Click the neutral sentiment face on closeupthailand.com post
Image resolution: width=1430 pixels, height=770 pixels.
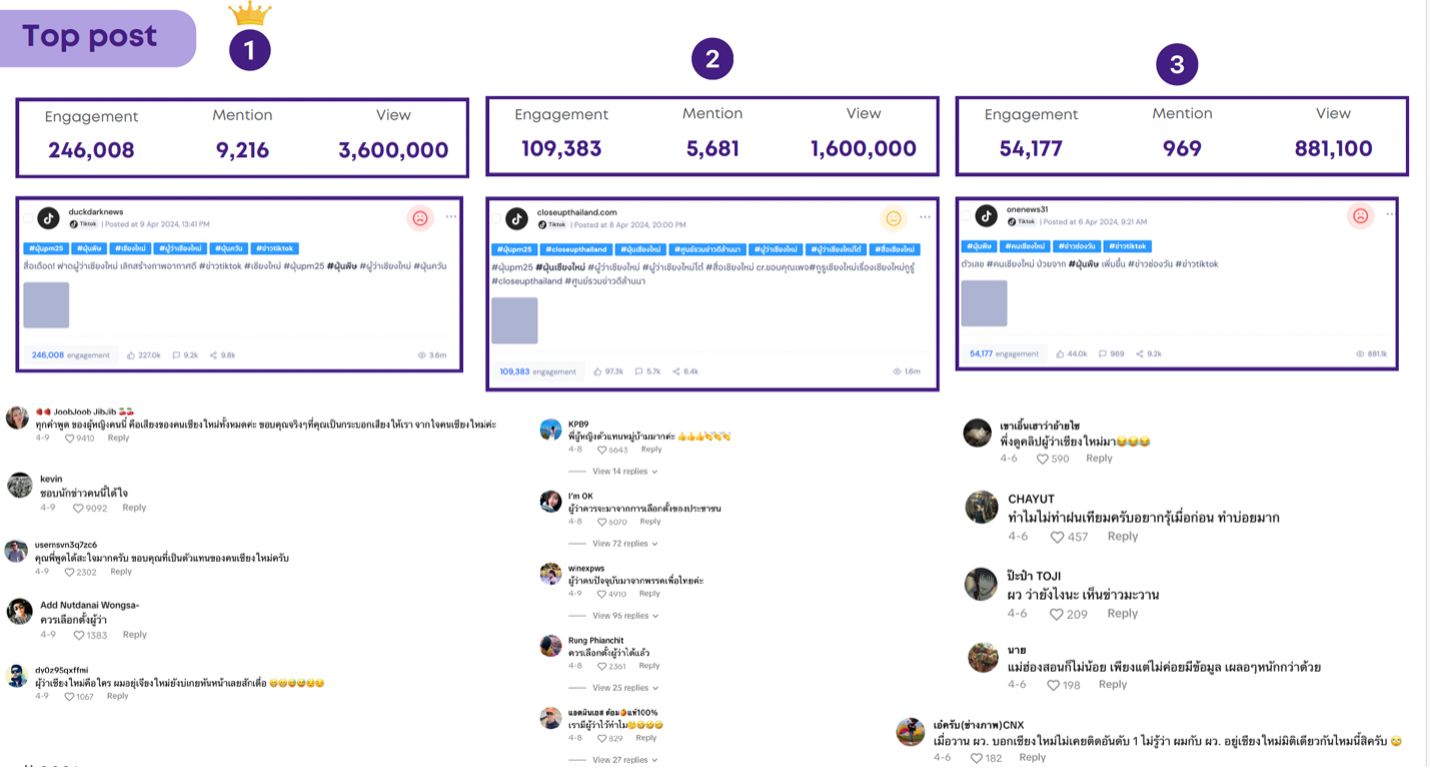point(893,219)
